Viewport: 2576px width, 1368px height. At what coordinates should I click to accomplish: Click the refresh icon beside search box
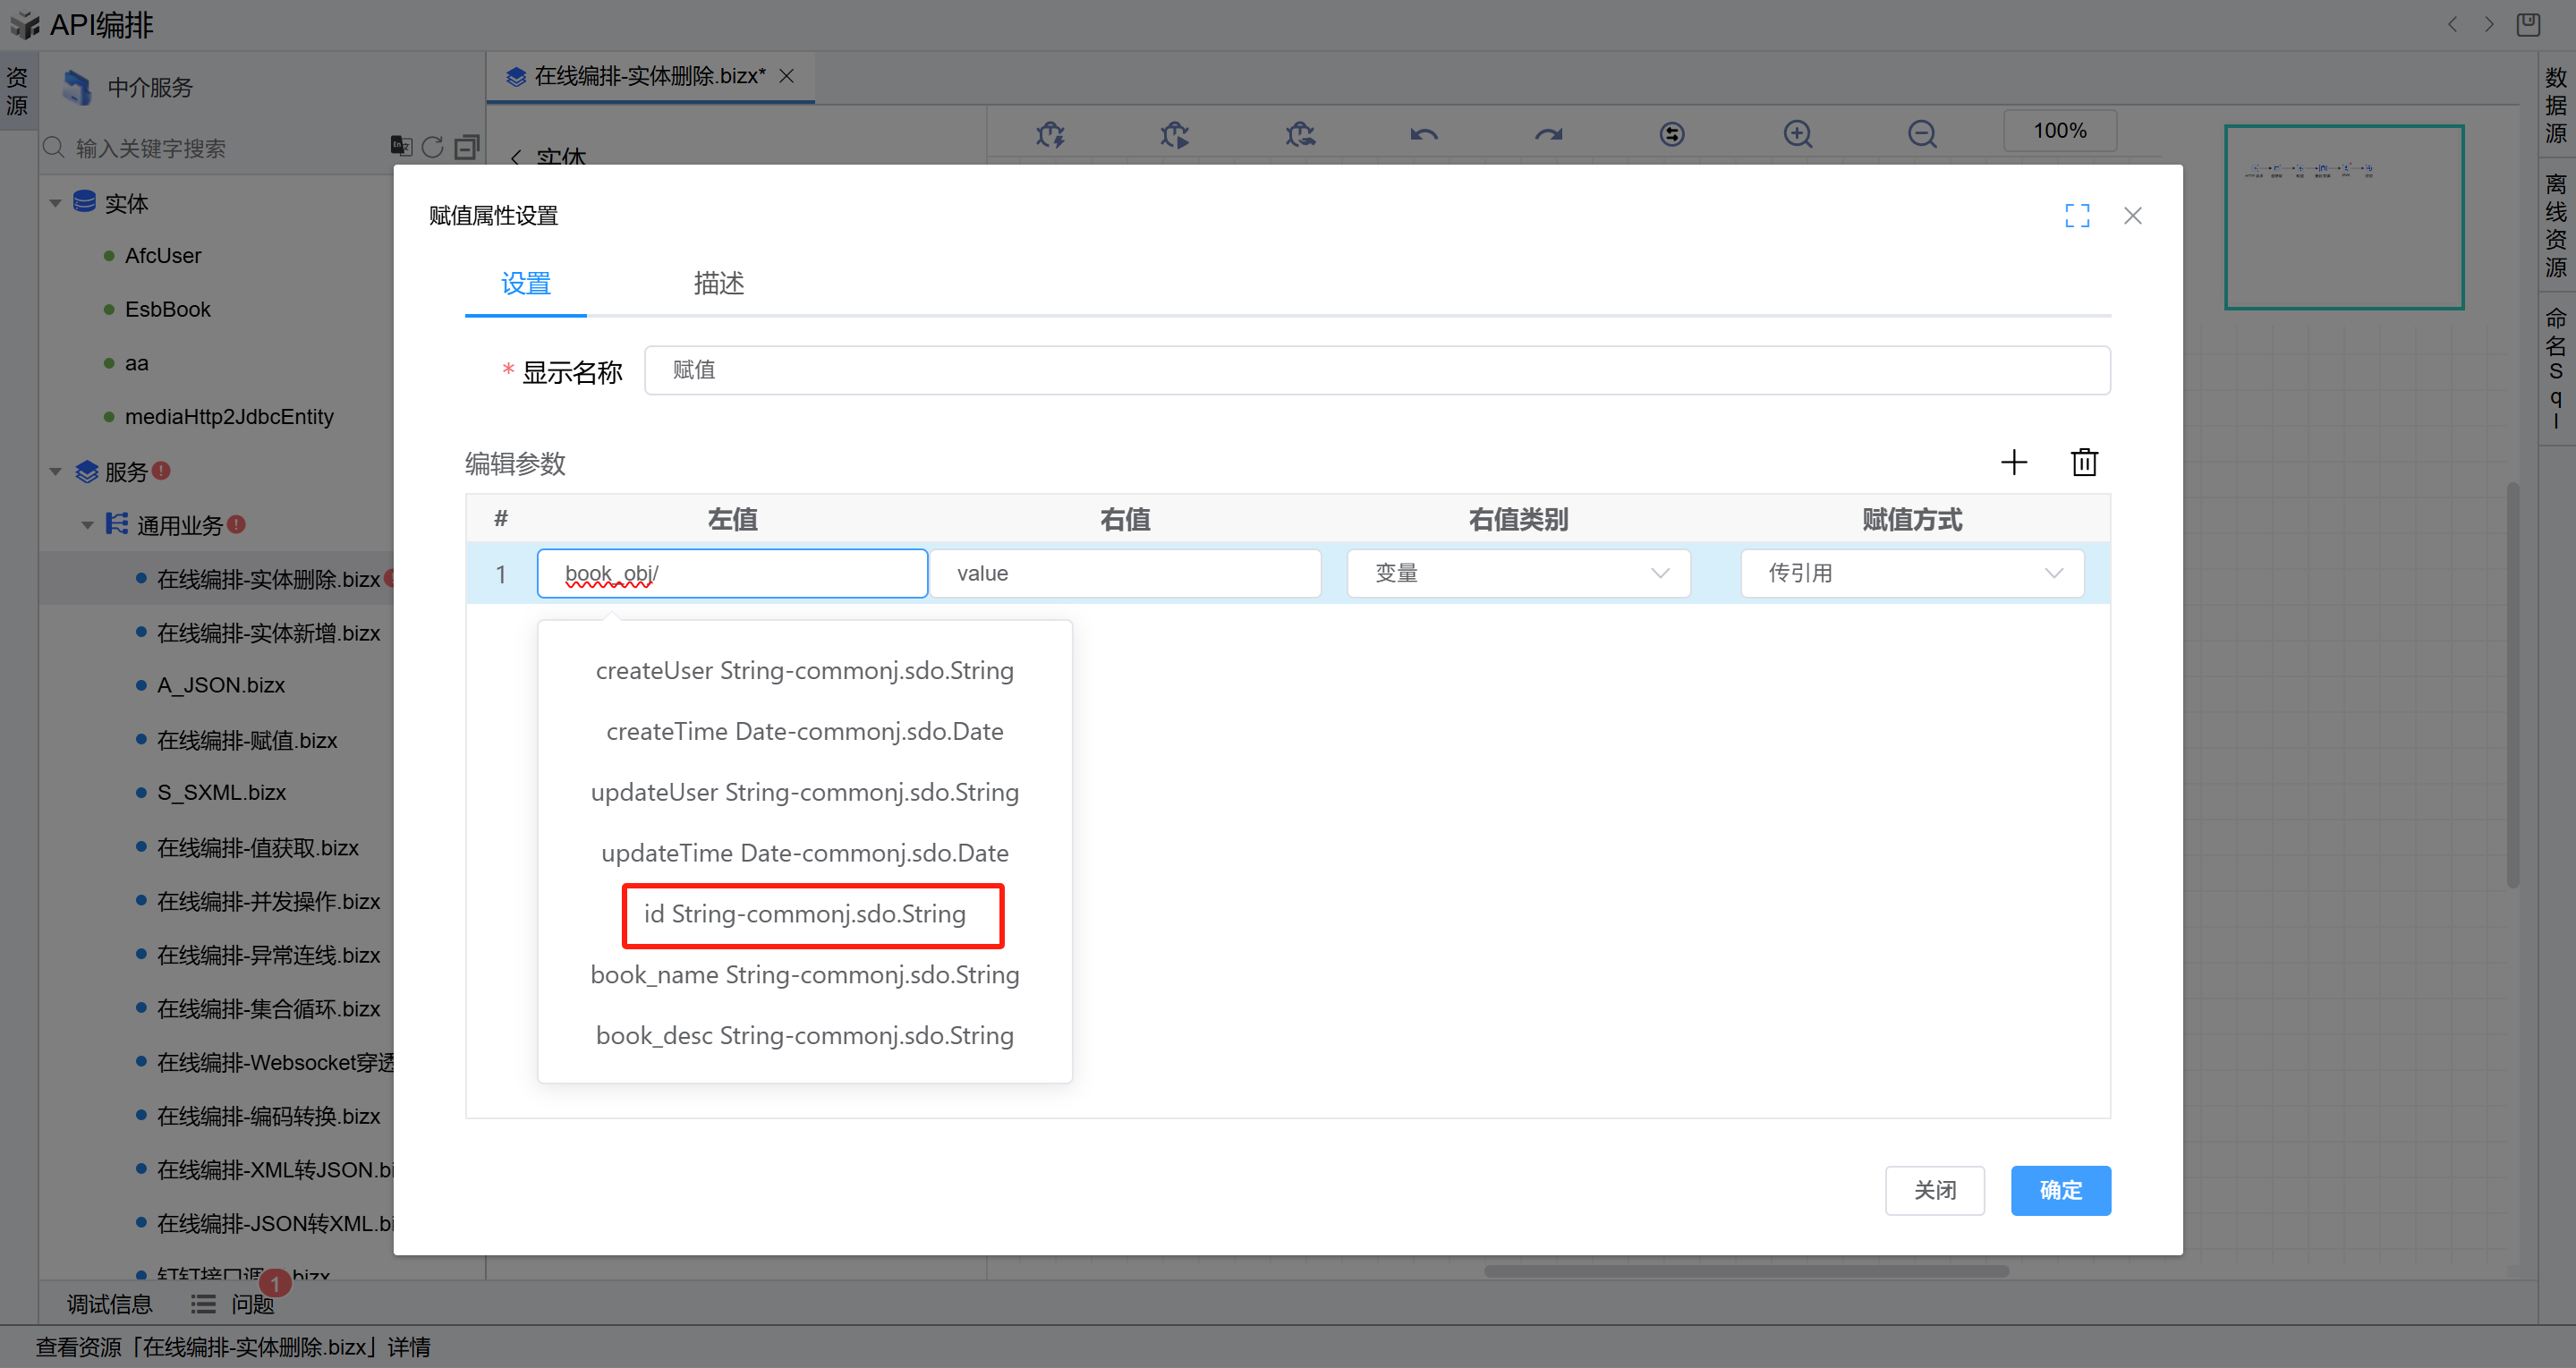coord(432,147)
